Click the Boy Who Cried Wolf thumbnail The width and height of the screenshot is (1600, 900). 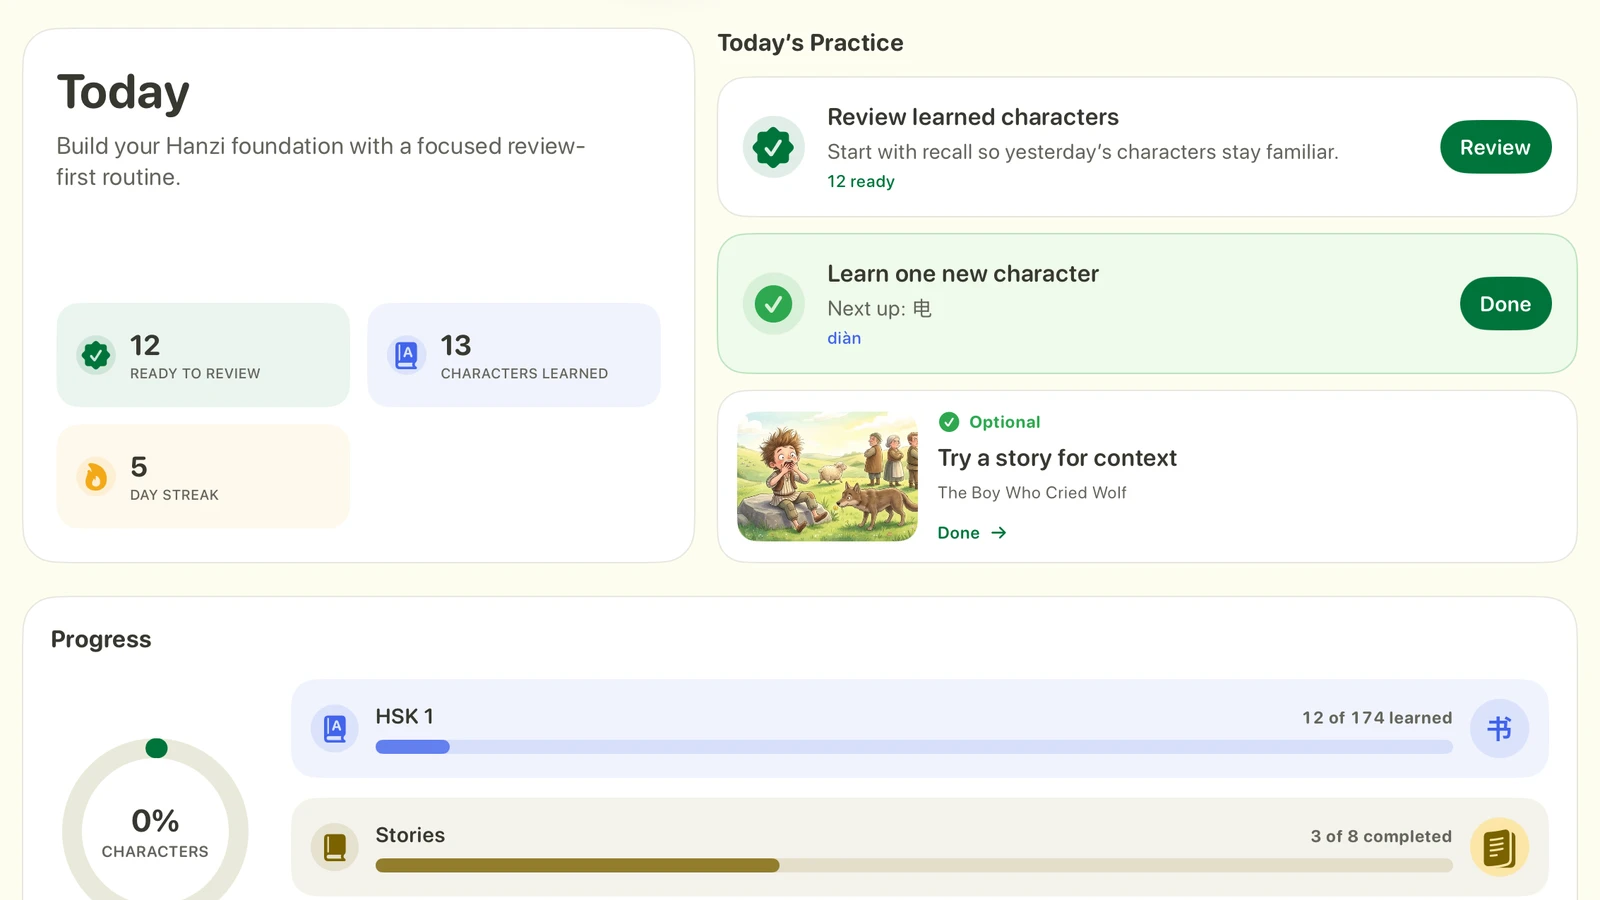pos(827,476)
